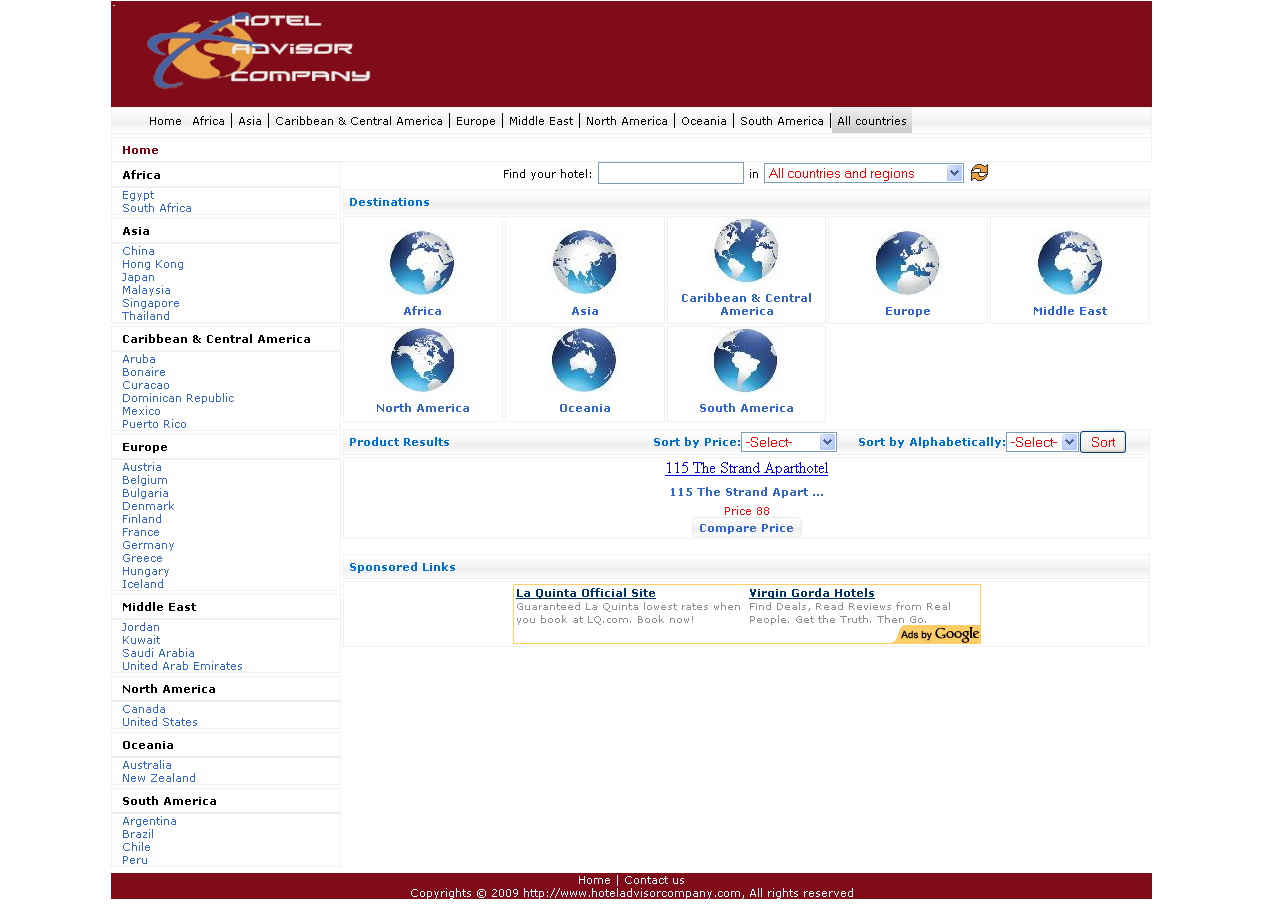Open Australia in the sidebar

point(147,765)
